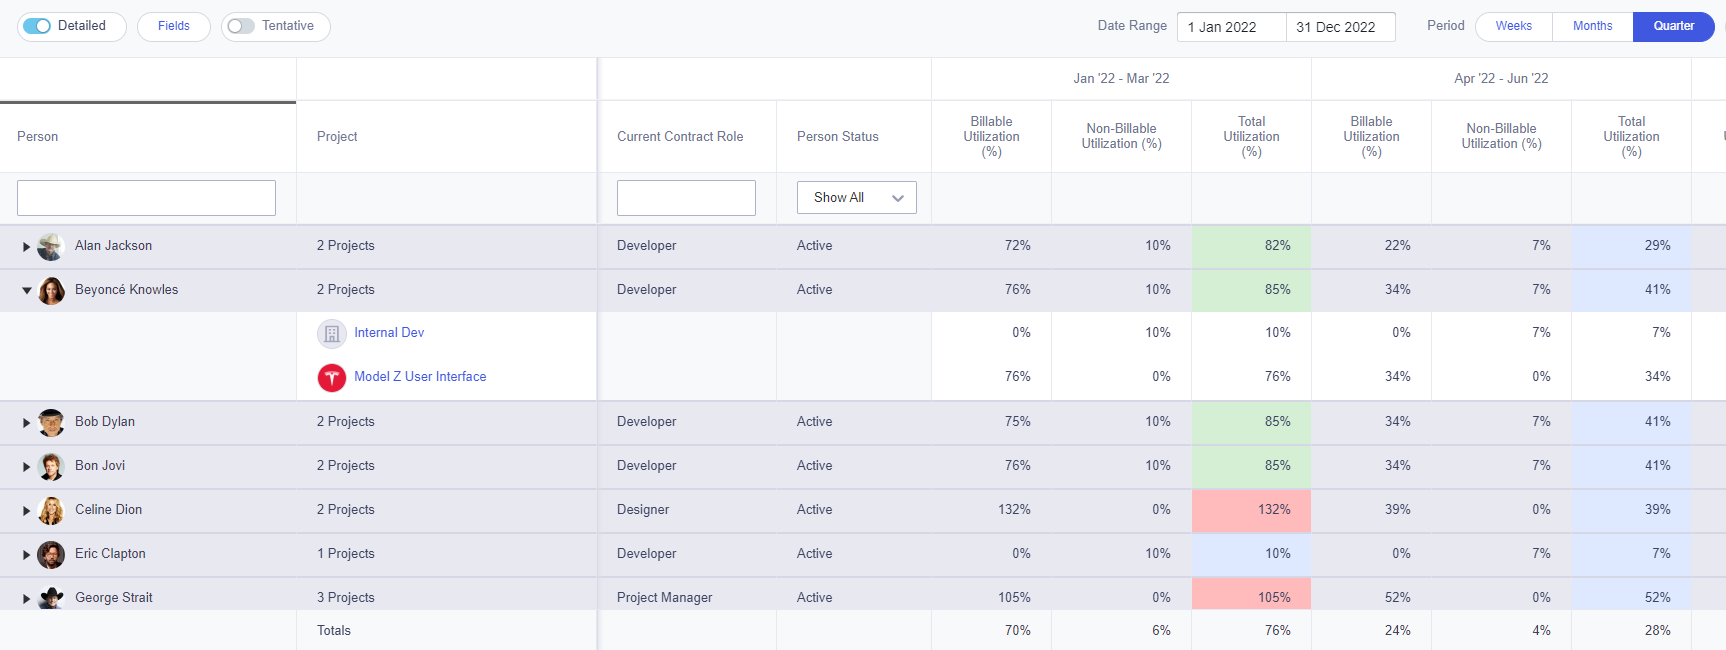Click the person name filter input
The image size is (1726, 650).
click(145, 197)
